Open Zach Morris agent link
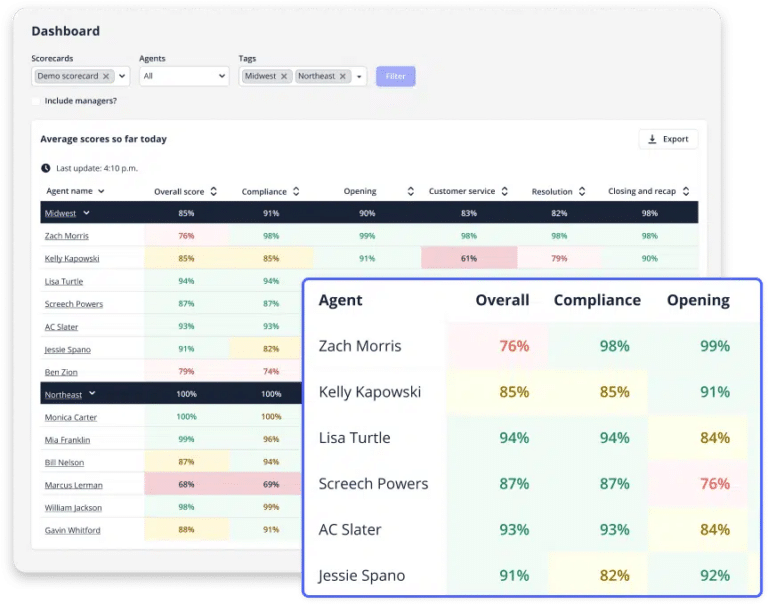This screenshot has width=768, height=604. 67,236
